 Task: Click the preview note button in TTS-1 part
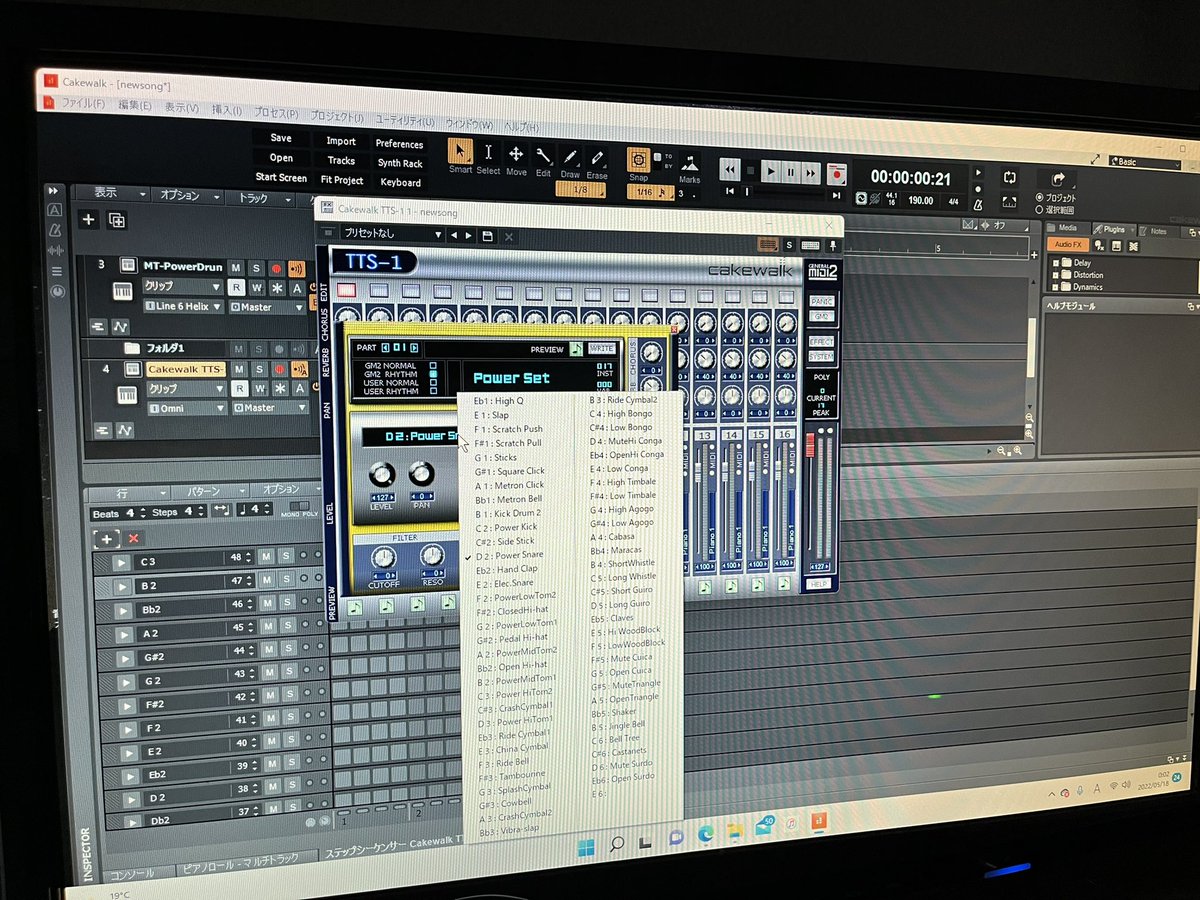tap(576, 349)
